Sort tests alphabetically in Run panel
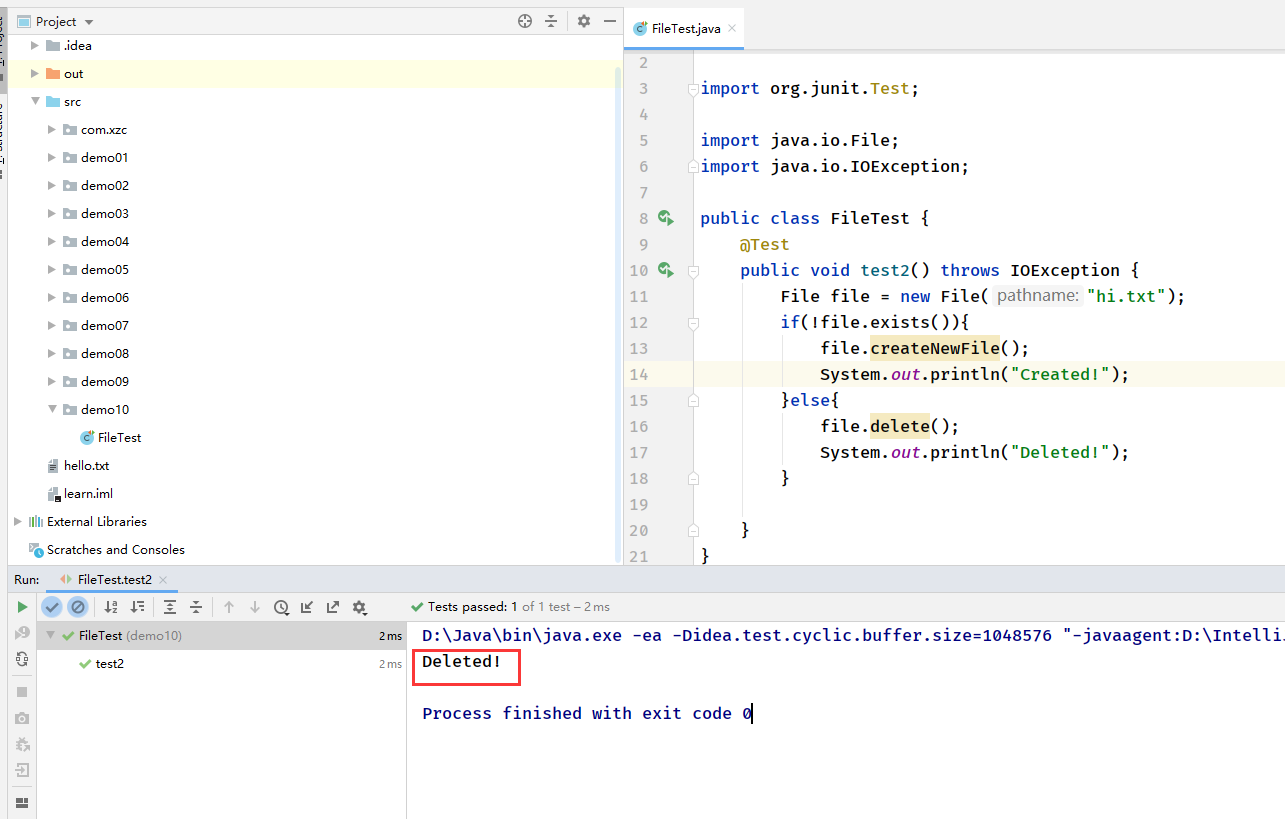 coord(111,607)
